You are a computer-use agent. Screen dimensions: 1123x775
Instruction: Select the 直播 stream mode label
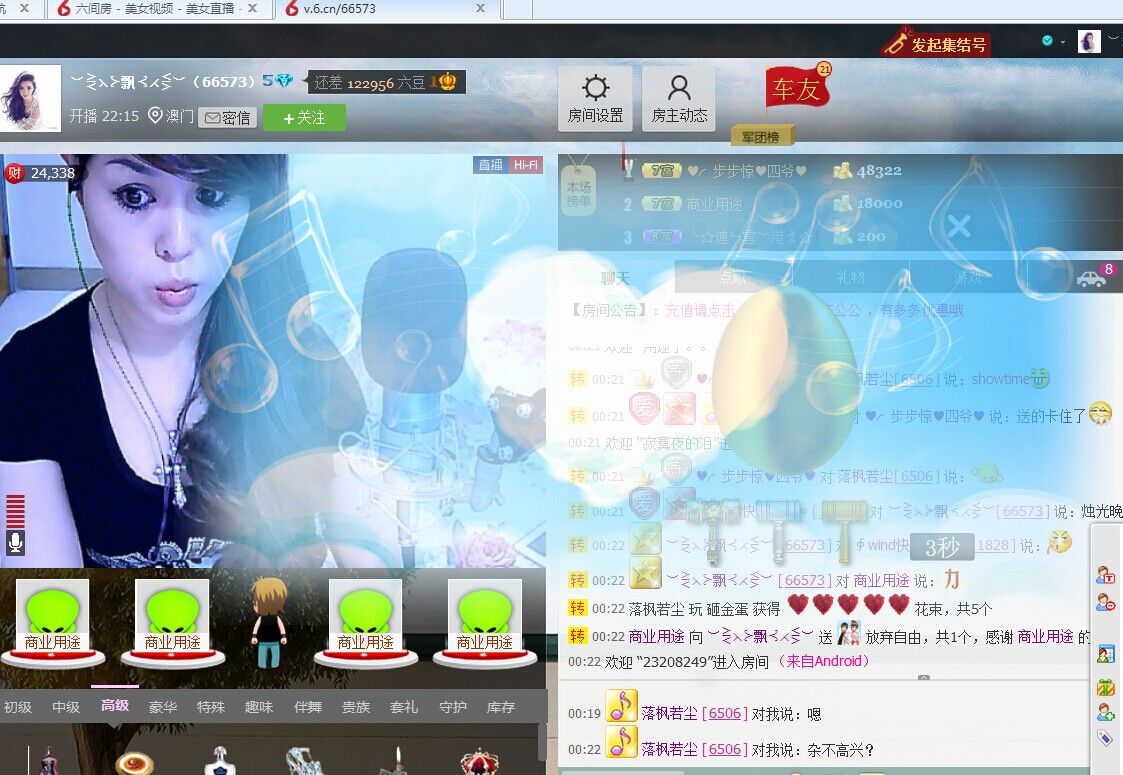491,165
